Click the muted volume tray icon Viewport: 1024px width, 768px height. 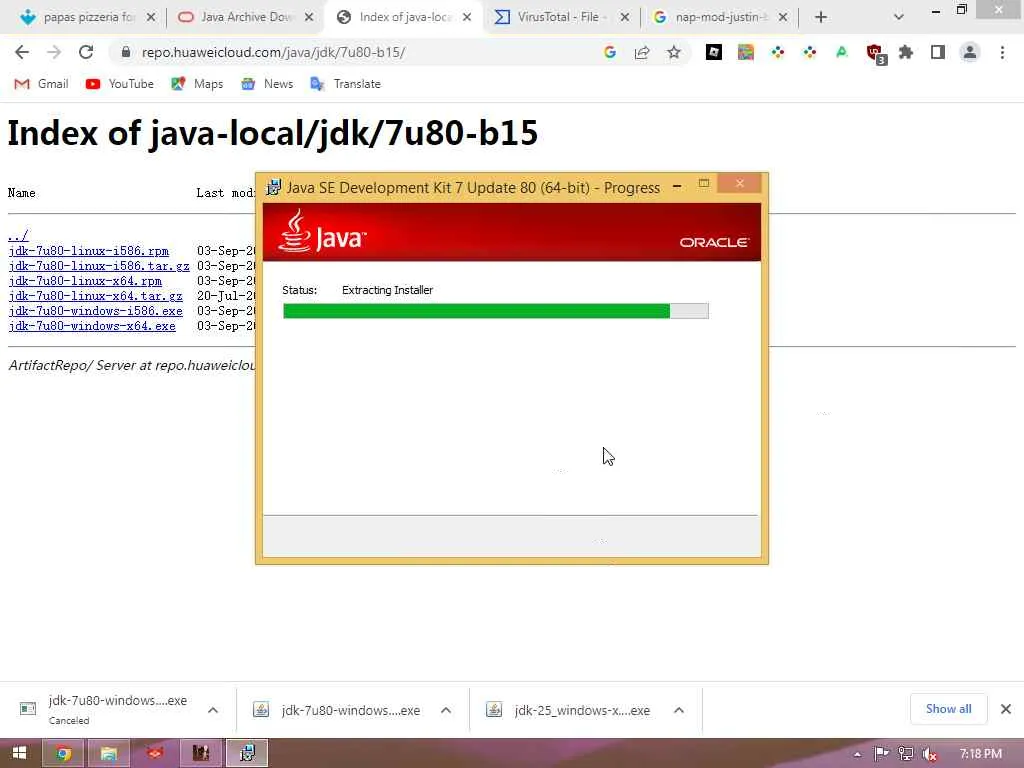[x=930, y=754]
